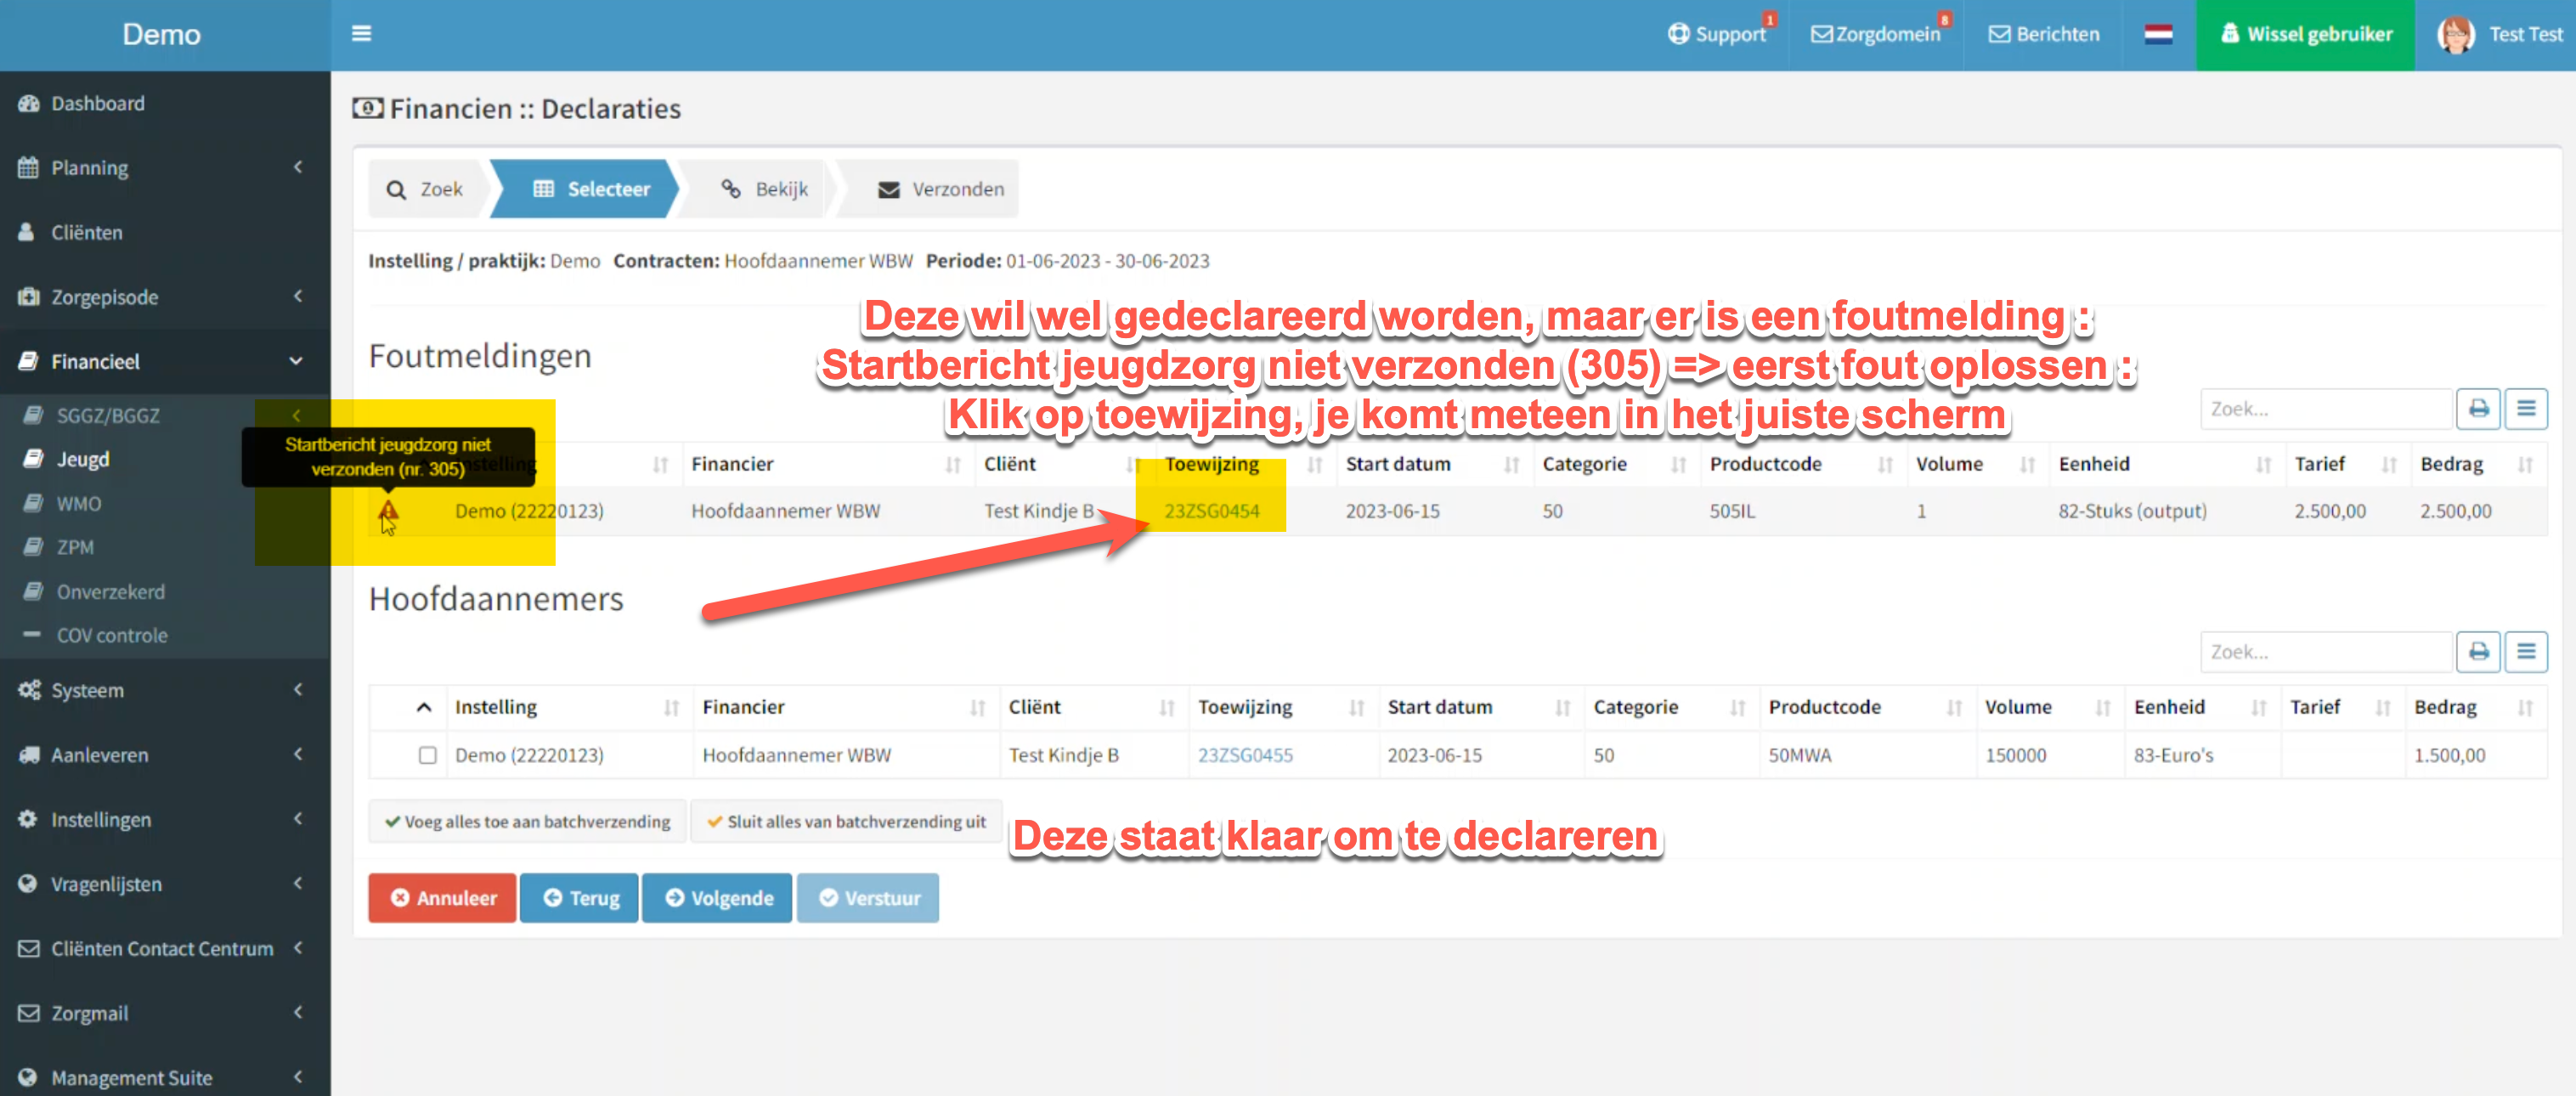Open Berichten inbox
The height and width of the screenshot is (1096, 2576).
[2043, 34]
